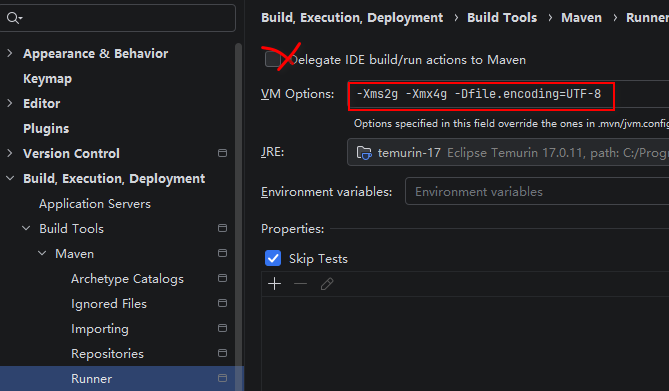Click the search magnifier icon in settings
This screenshot has height=391, width=669.
pyautogui.click(x=14, y=18)
